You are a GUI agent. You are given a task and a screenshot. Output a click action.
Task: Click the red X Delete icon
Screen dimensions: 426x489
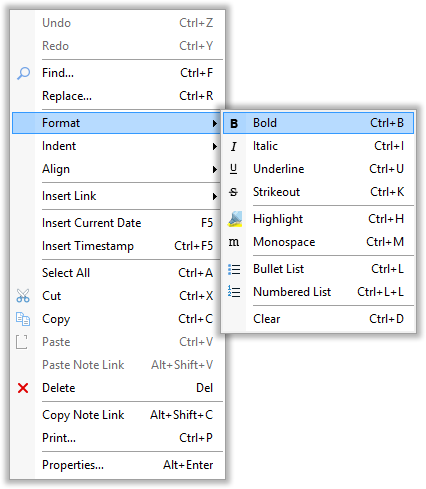point(23,388)
